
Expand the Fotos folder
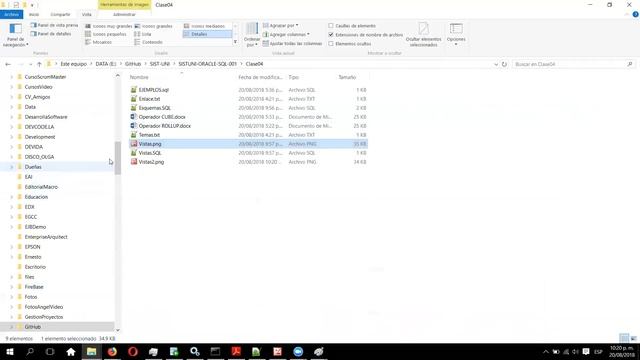coord(11,297)
